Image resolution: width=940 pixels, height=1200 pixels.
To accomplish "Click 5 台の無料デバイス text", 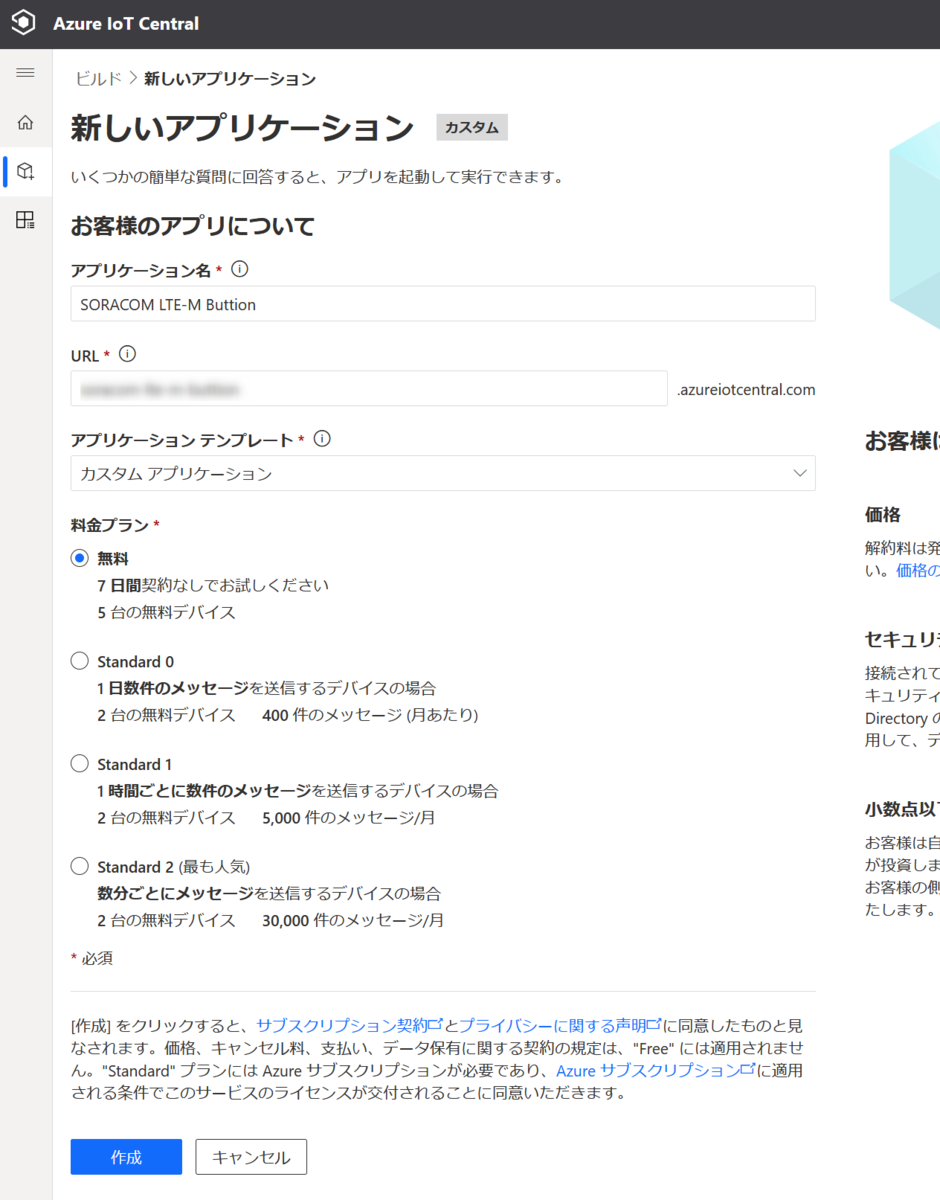I will click(x=166, y=612).
